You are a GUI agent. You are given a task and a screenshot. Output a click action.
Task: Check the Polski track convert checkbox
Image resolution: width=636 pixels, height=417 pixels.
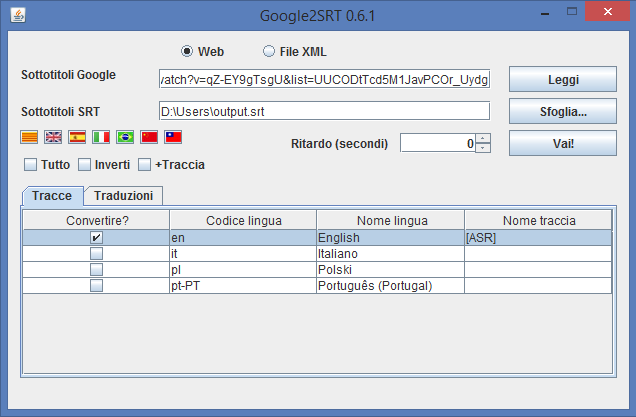(x=96, y=270)
